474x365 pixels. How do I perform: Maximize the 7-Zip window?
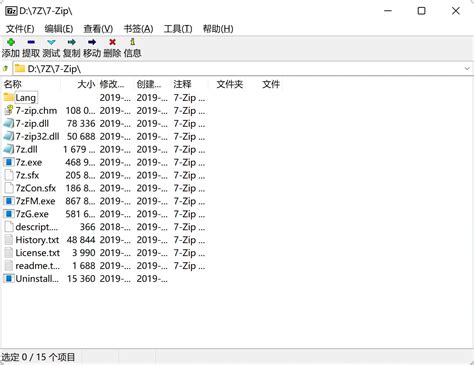tap(422, 11)
